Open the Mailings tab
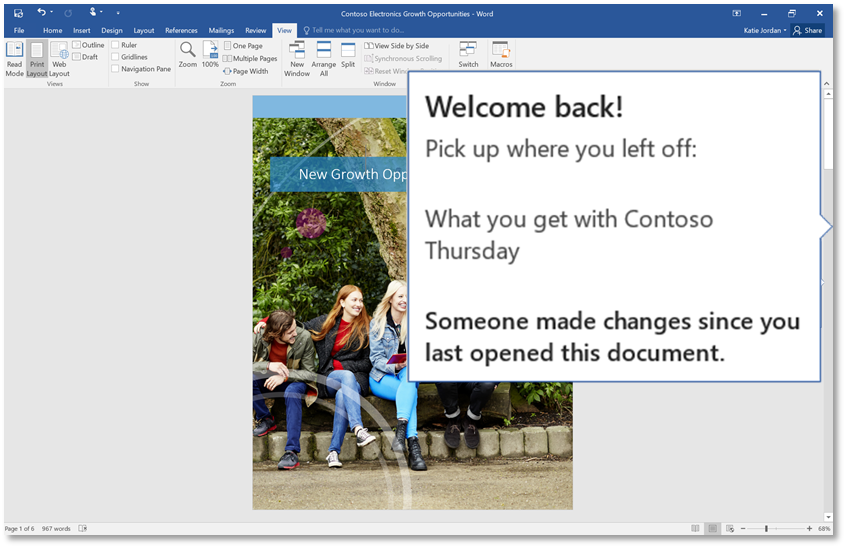The width and height of the screenshot is (846, 548). (221, 30)
